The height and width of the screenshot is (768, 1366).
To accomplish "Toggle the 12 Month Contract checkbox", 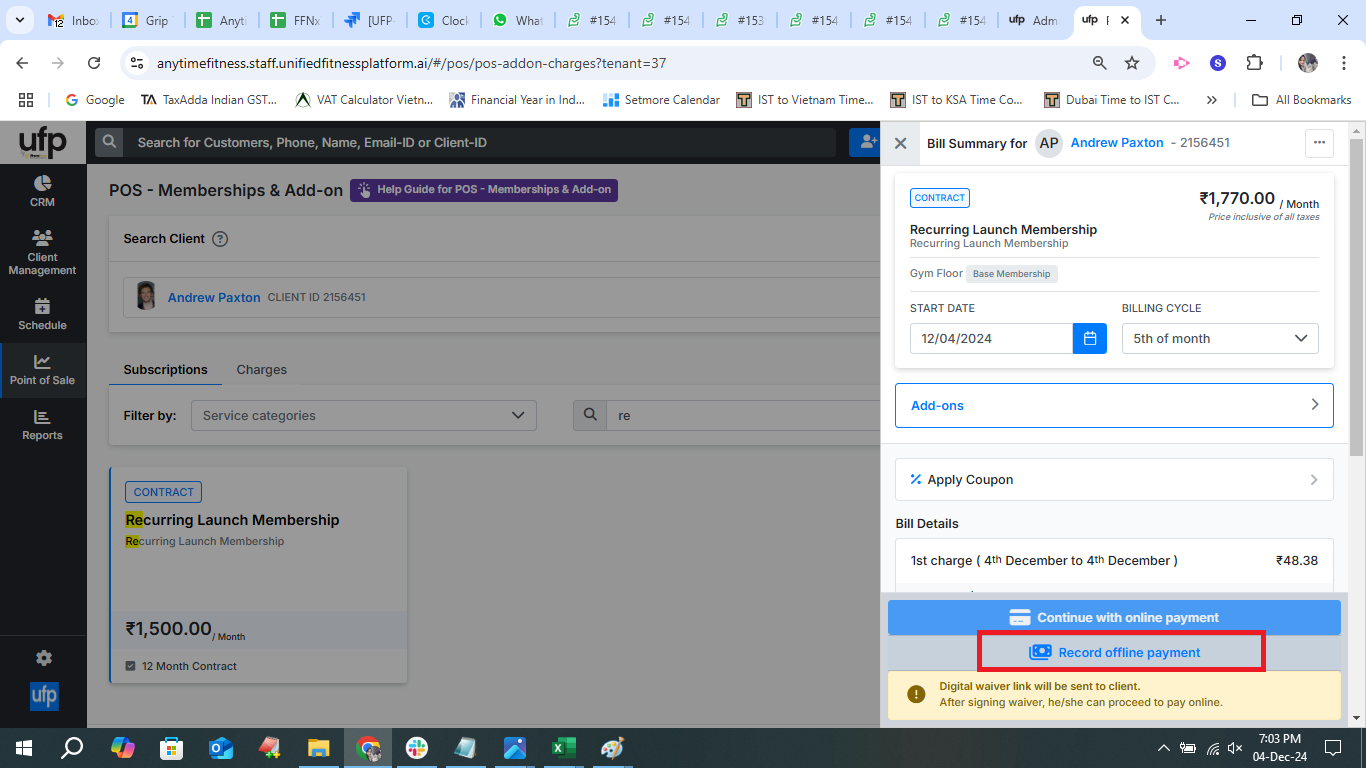I will coord(131,666).
